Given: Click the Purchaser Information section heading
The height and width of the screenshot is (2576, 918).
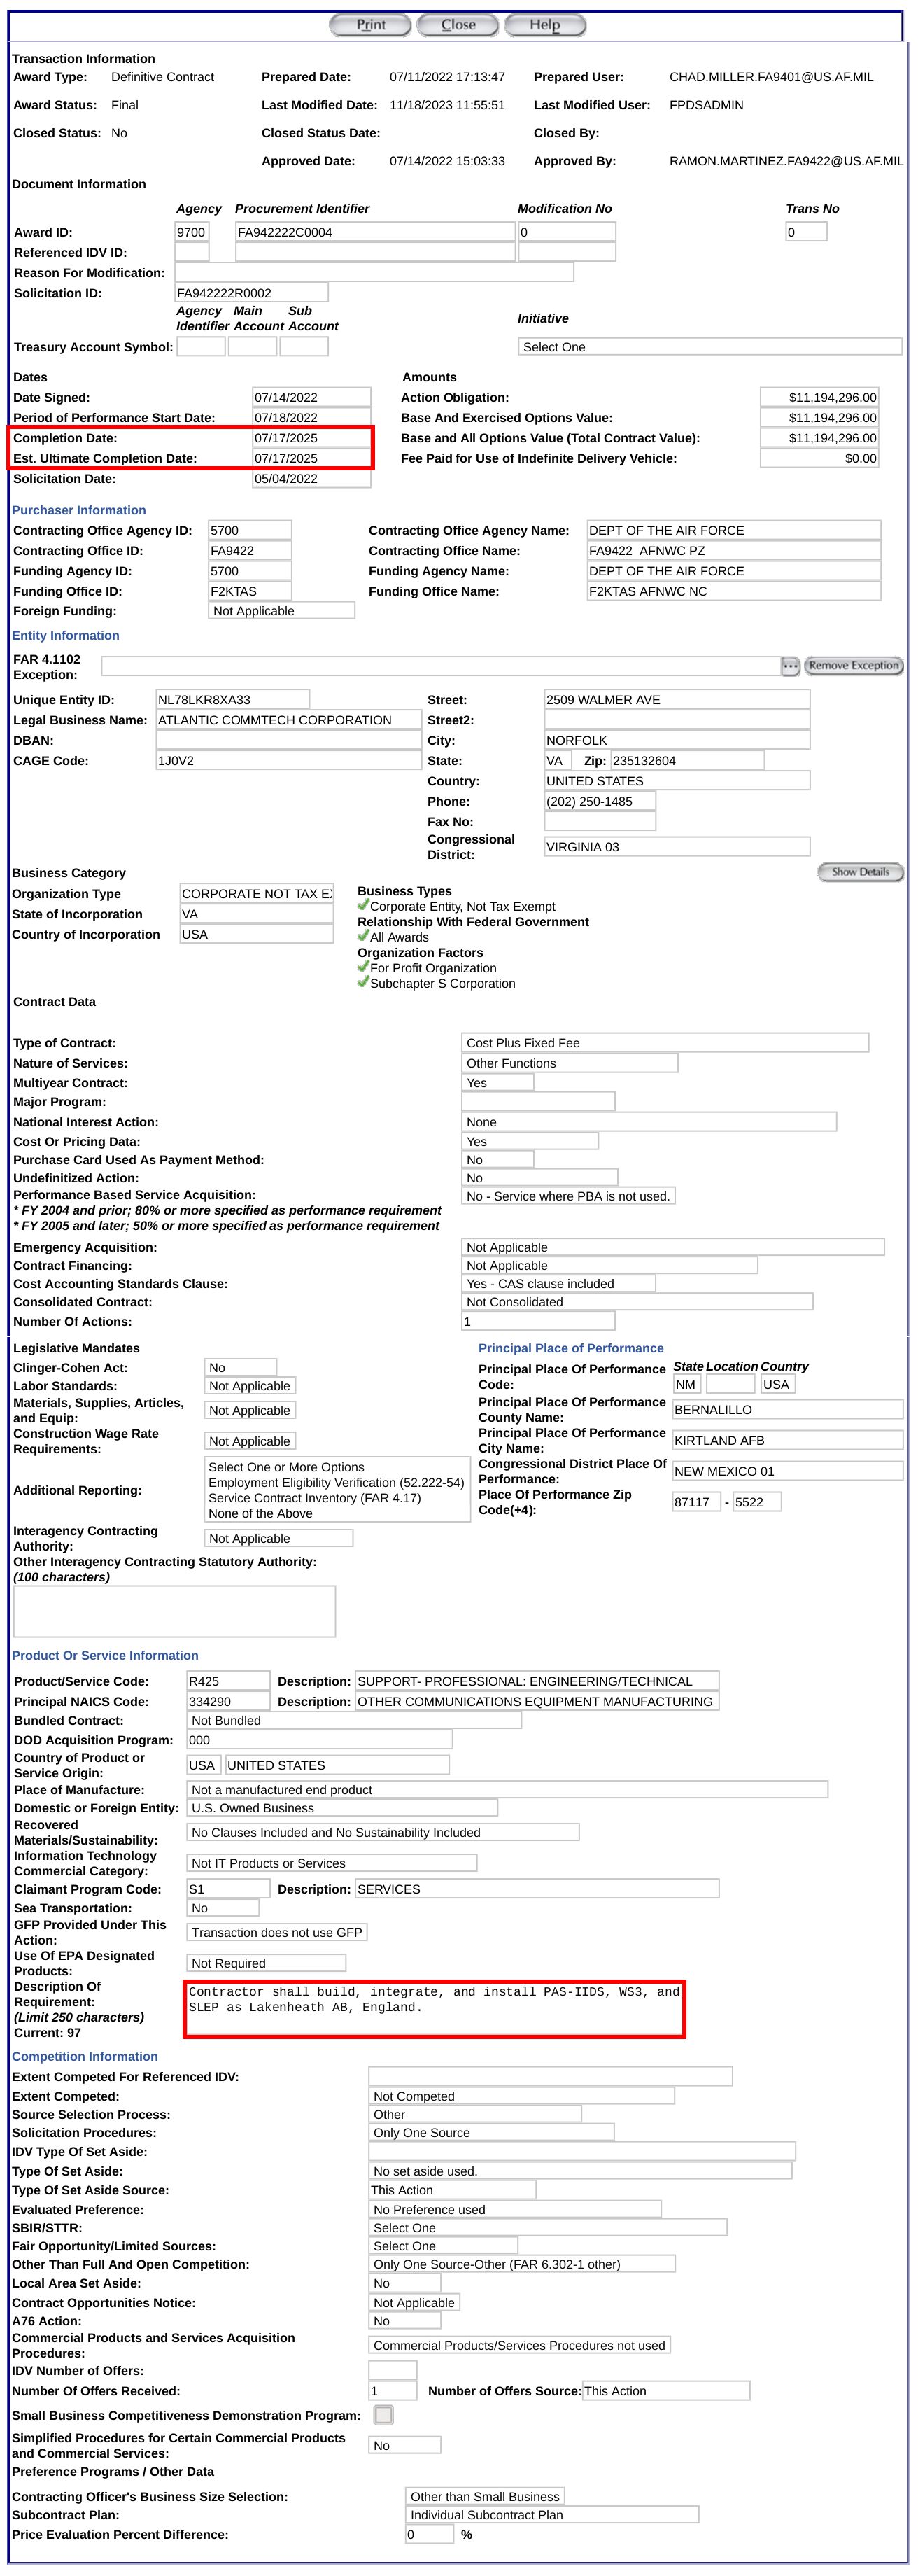Looking at the screenshot, I should pos(79,510).
